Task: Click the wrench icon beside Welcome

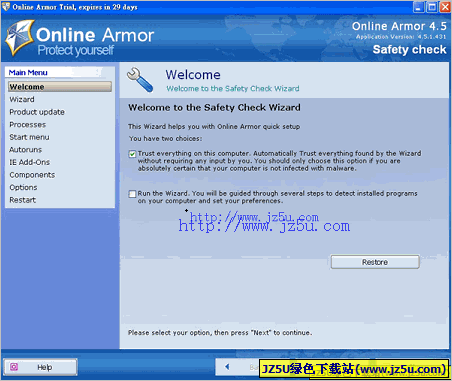Action: [140, 80]
